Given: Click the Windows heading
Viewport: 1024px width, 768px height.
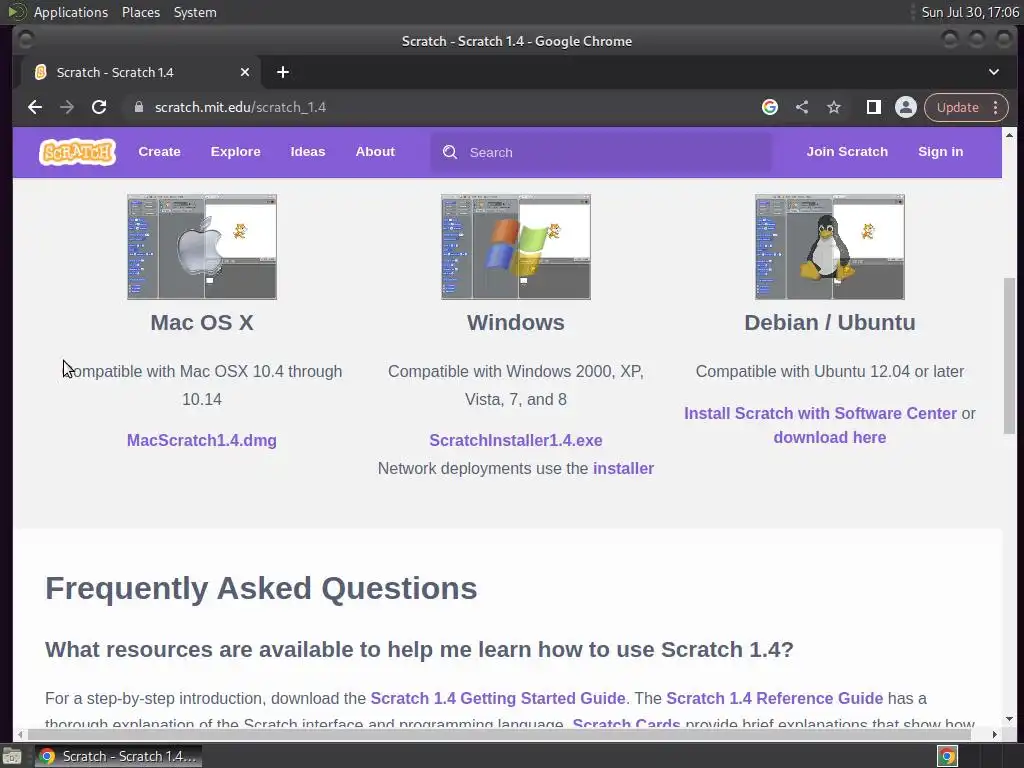Looking at the screenshot, I should click(x=516, y=322).
